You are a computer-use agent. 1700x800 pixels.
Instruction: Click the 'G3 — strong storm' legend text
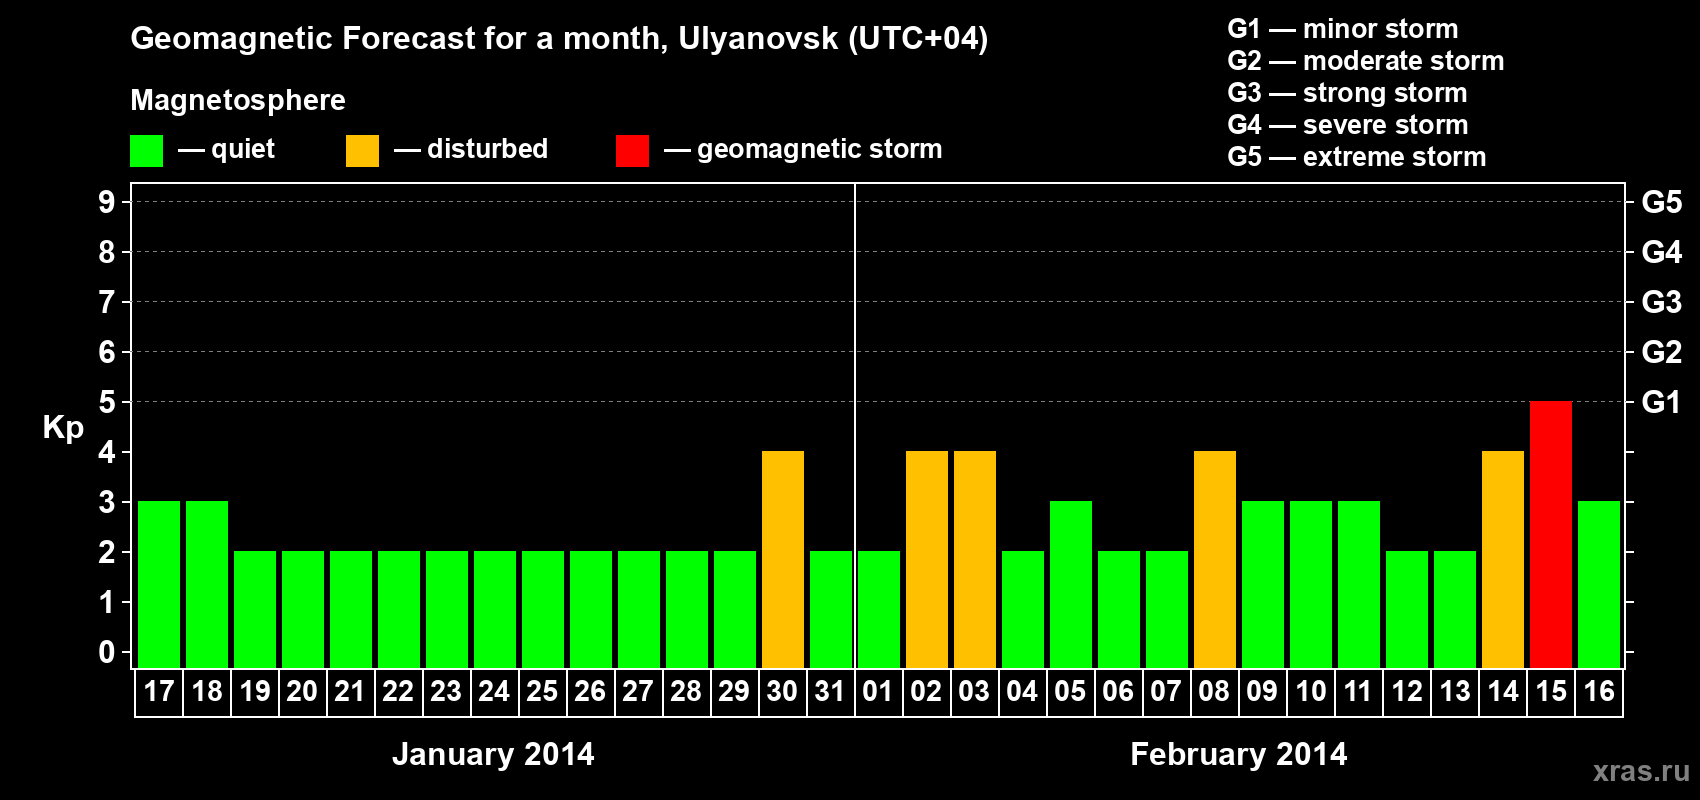tap(1348, 93)
